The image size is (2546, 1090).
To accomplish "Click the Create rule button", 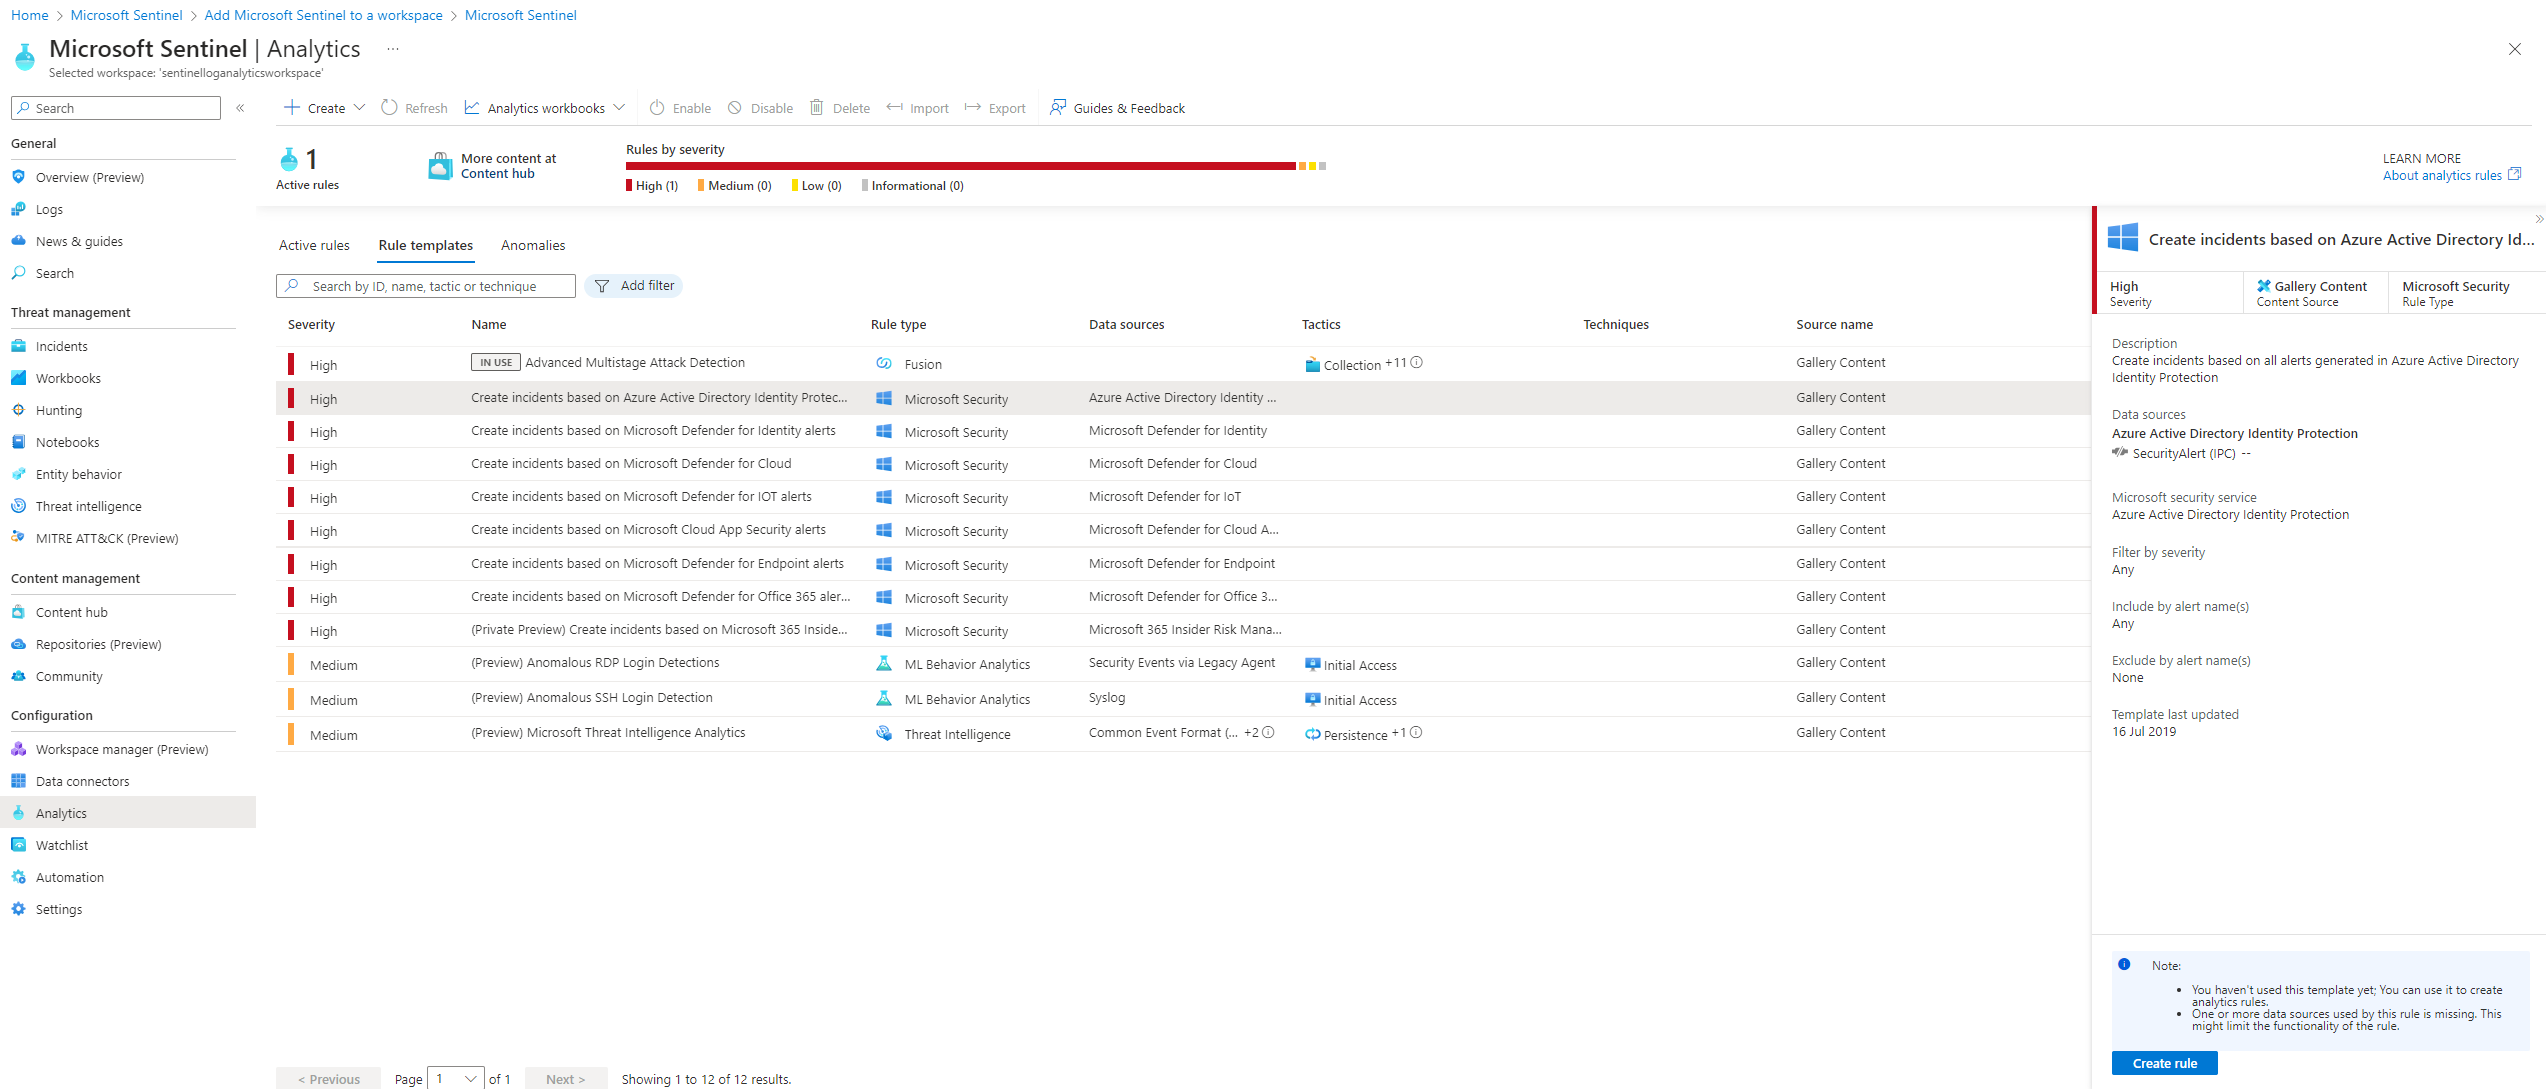I will coord(2165,1063).
